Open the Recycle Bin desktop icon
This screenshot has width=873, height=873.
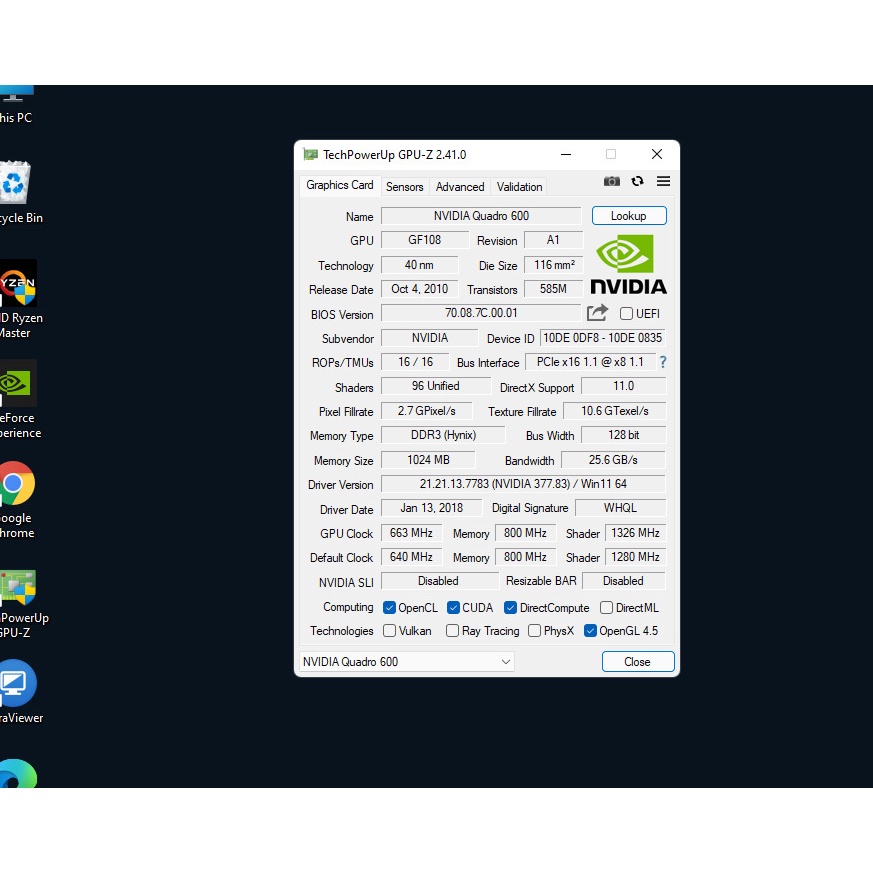[14, 184]
